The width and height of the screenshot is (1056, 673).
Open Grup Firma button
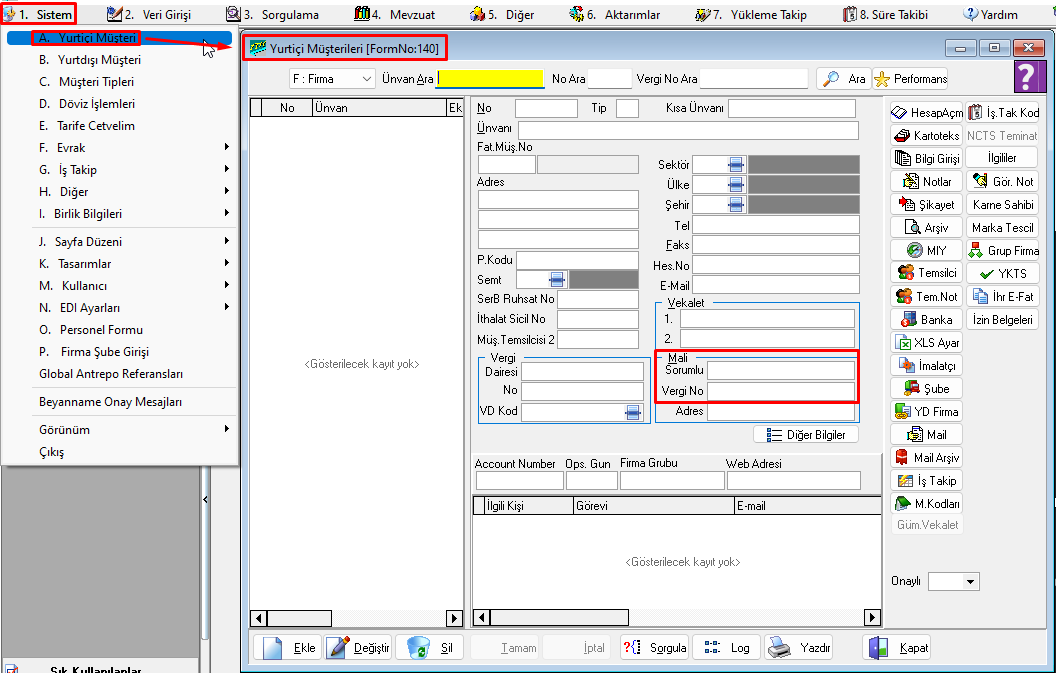click(x=1003, y=250)
